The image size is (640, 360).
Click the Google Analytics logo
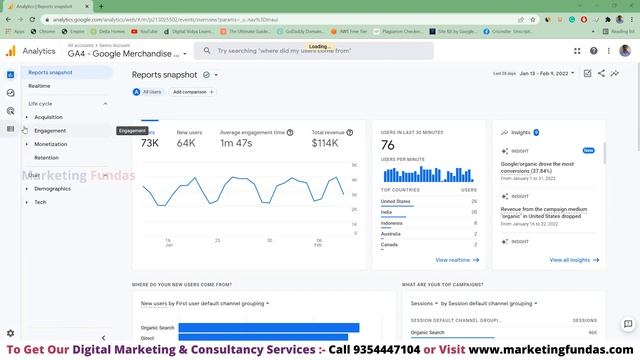click(11, 51)
